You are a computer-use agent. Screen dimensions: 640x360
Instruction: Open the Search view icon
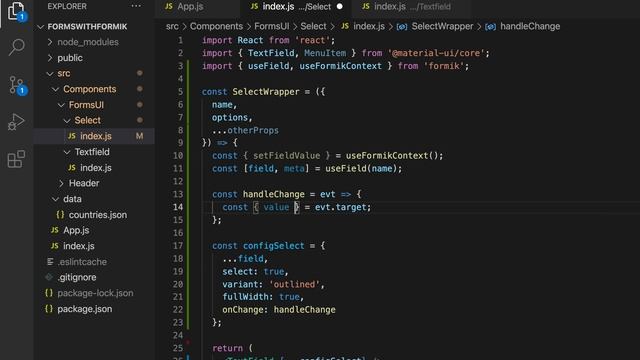(16, 47)
